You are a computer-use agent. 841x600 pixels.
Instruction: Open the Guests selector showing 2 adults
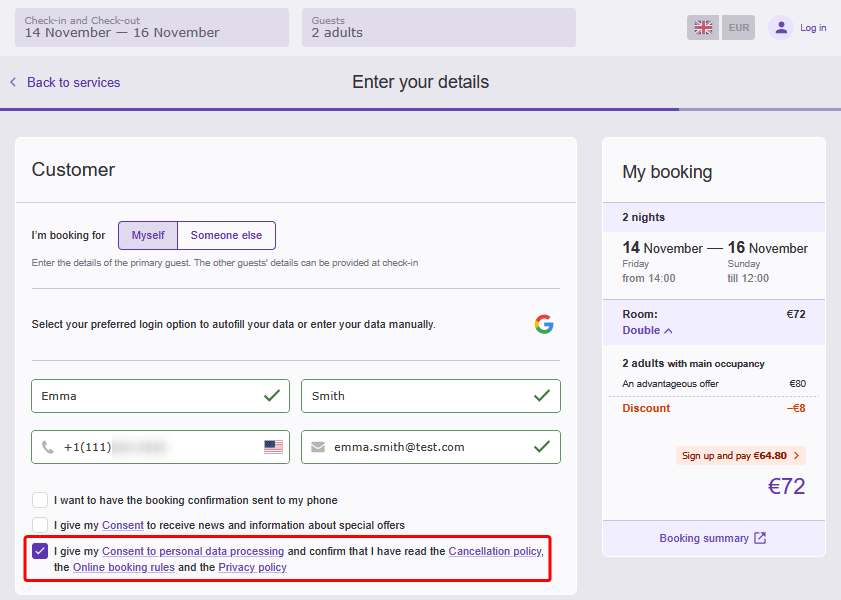pyautogui.click(x=438, y=27)
